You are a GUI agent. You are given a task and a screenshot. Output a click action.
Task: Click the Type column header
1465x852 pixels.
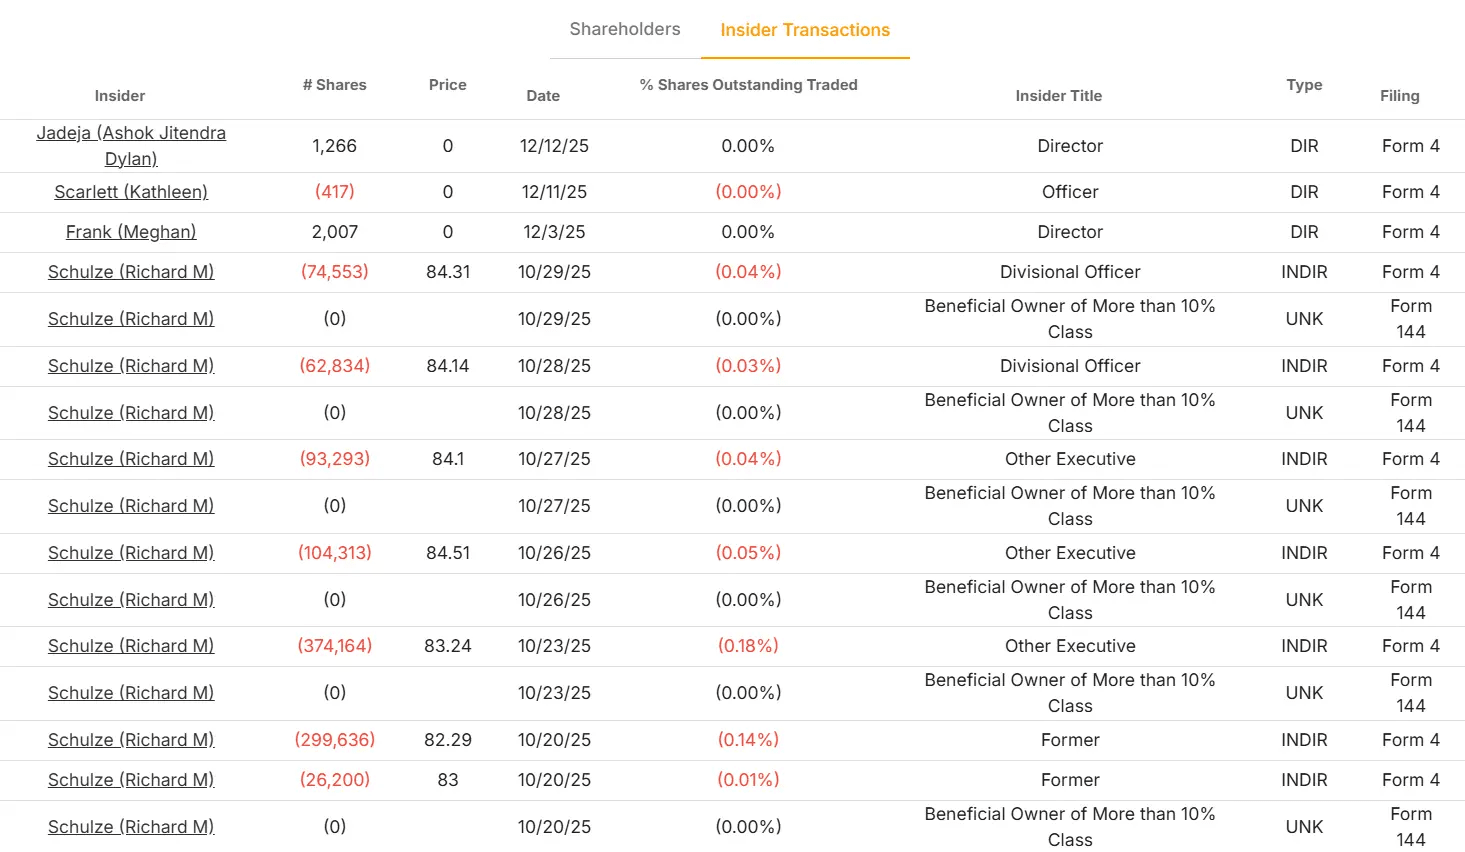click(1304, 85)
